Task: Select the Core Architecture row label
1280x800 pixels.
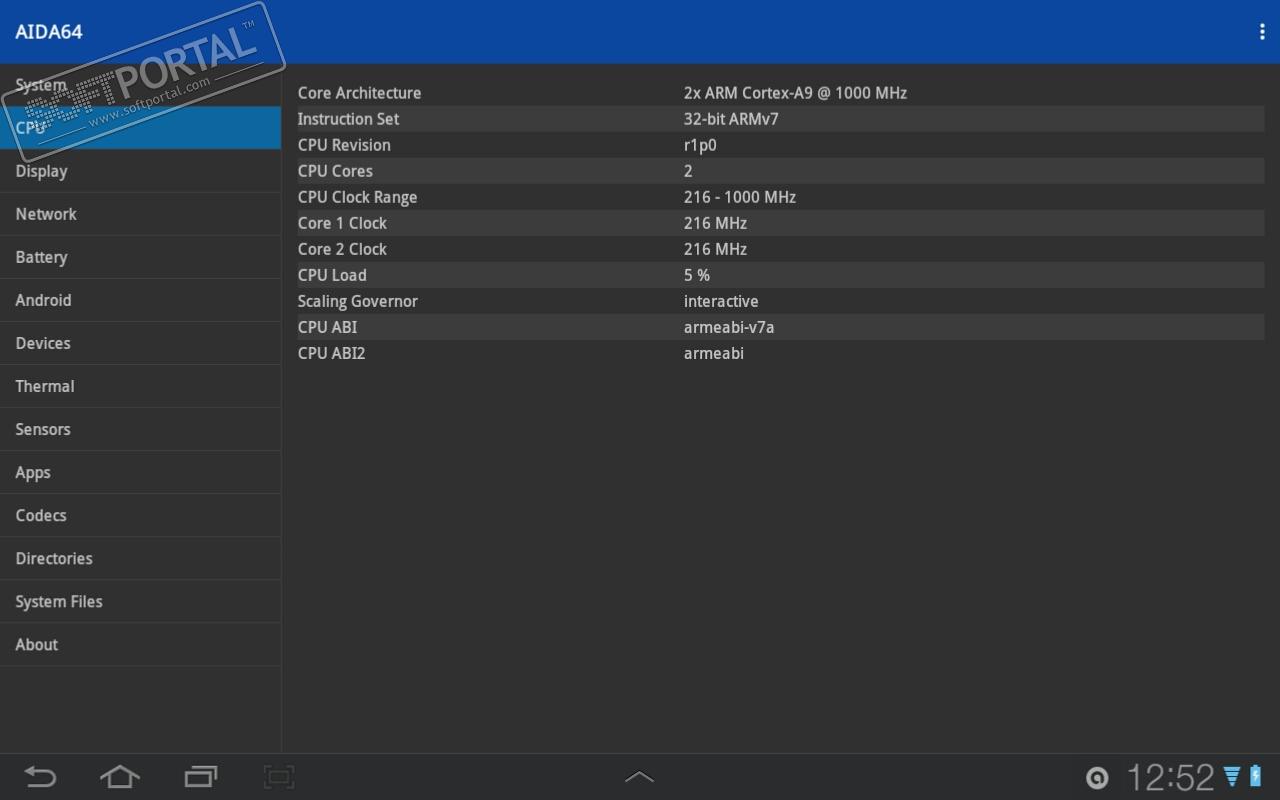Action: [359, 93]
